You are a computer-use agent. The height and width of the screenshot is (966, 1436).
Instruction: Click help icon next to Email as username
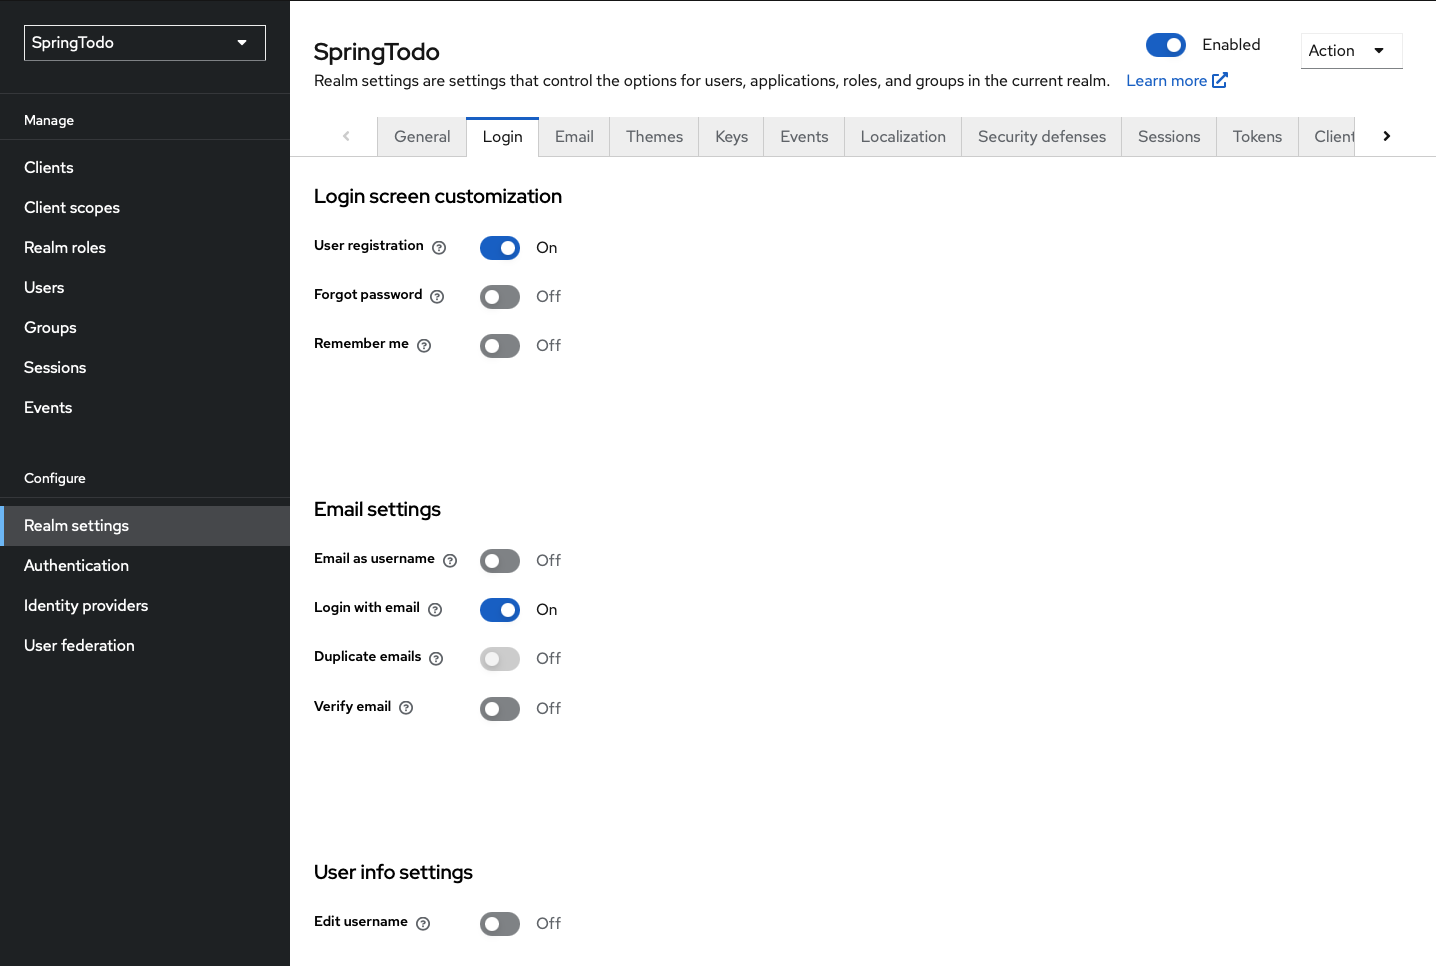450,560
